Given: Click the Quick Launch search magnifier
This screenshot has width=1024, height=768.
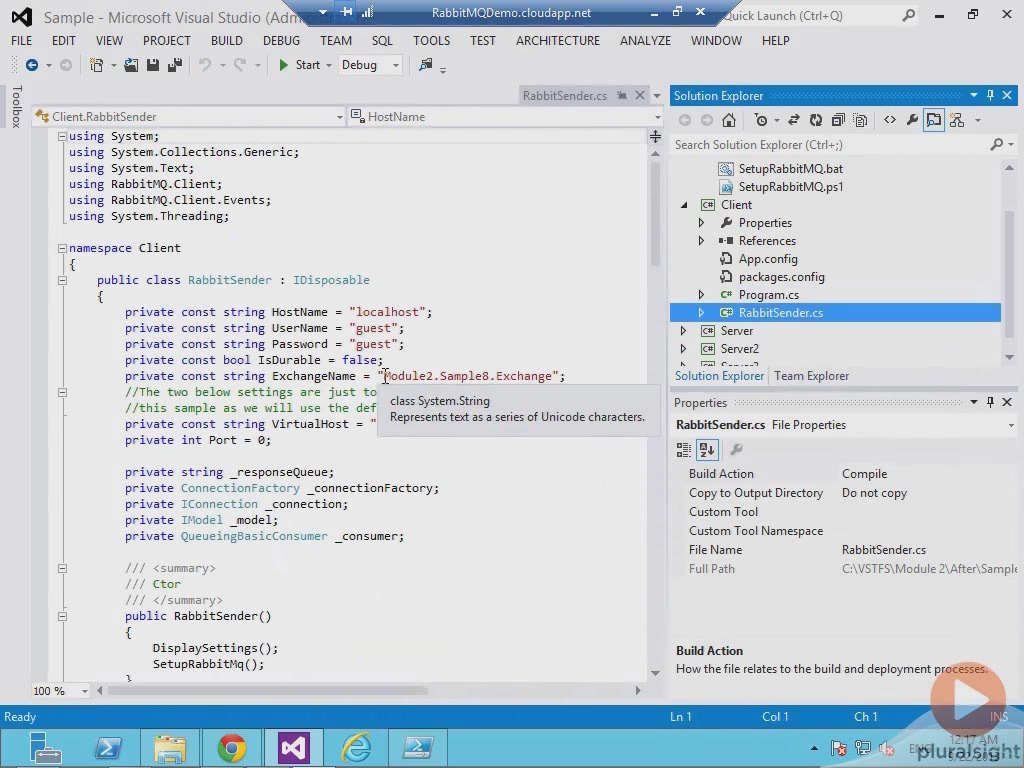Looking at the screenshot, I should tap(908, 16).
